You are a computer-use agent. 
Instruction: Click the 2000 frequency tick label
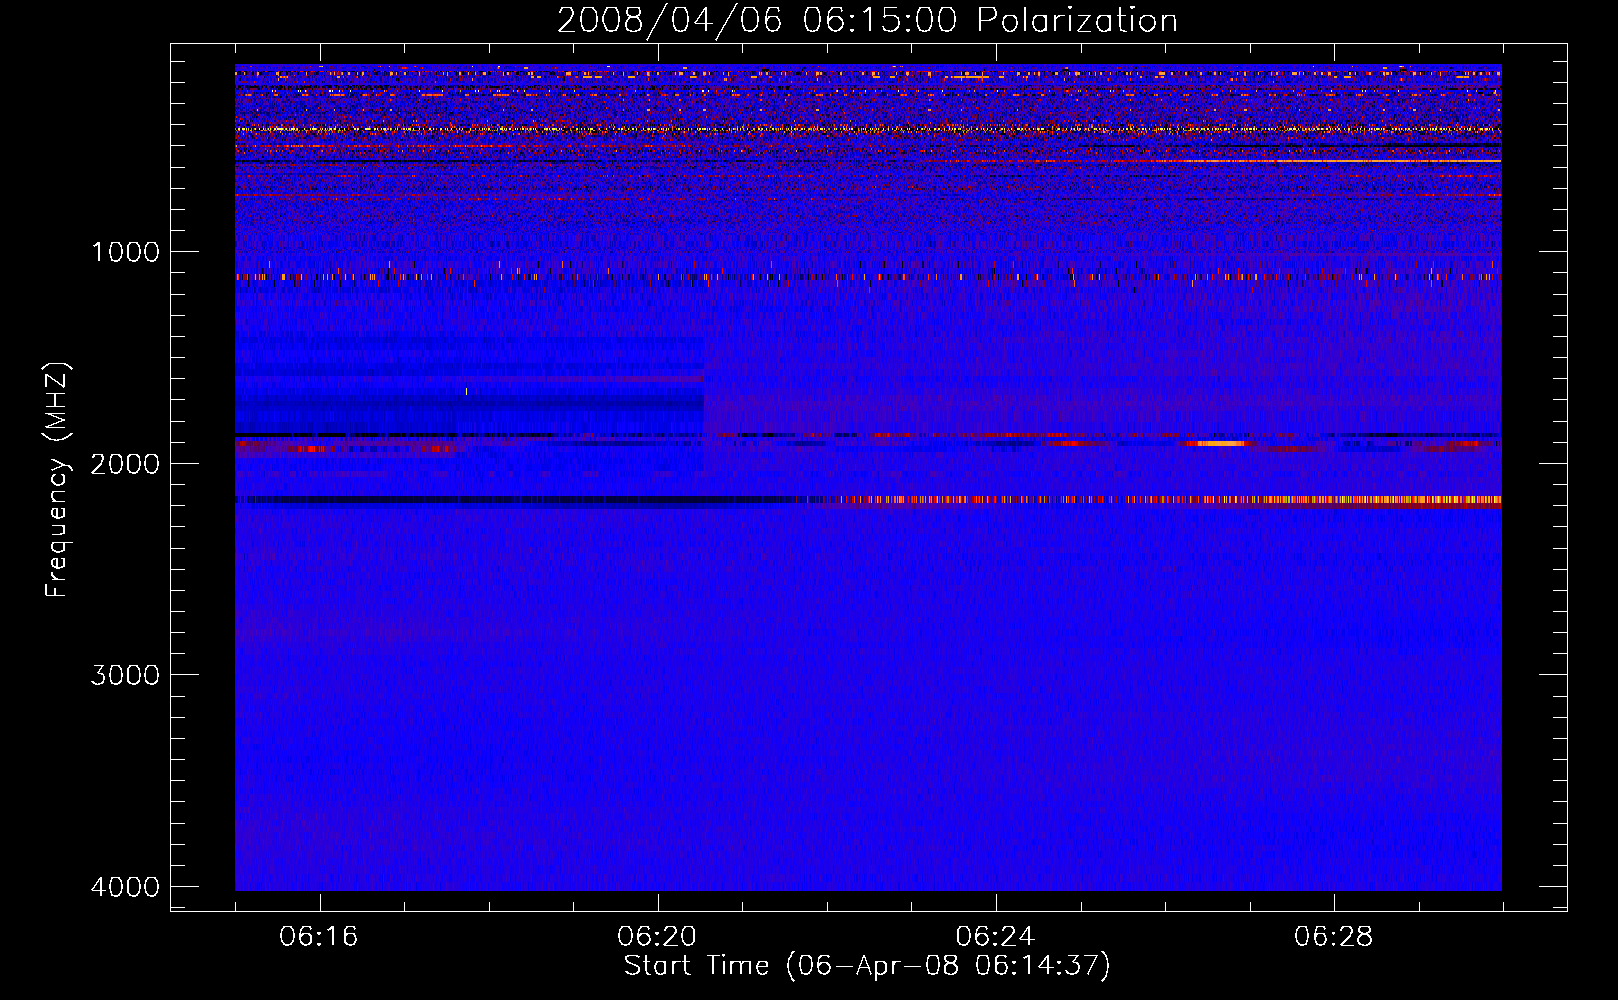click(125, 463)
